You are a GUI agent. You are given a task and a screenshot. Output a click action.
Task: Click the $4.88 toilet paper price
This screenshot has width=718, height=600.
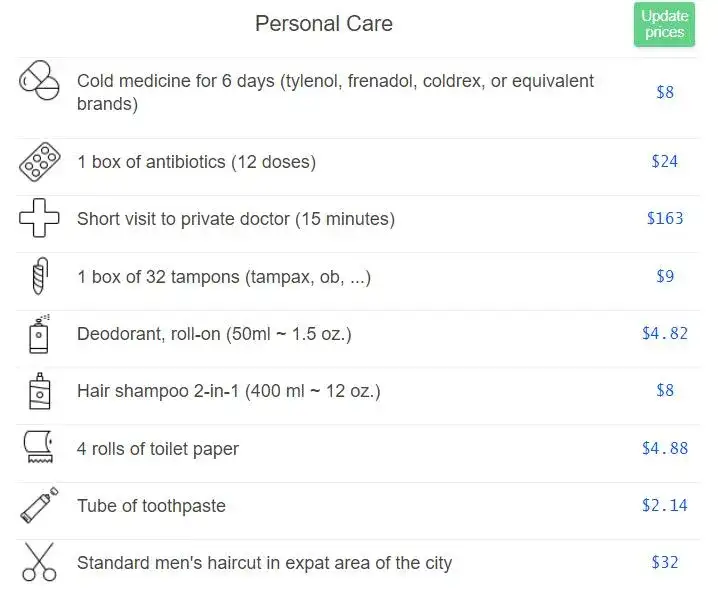[665, 448]
